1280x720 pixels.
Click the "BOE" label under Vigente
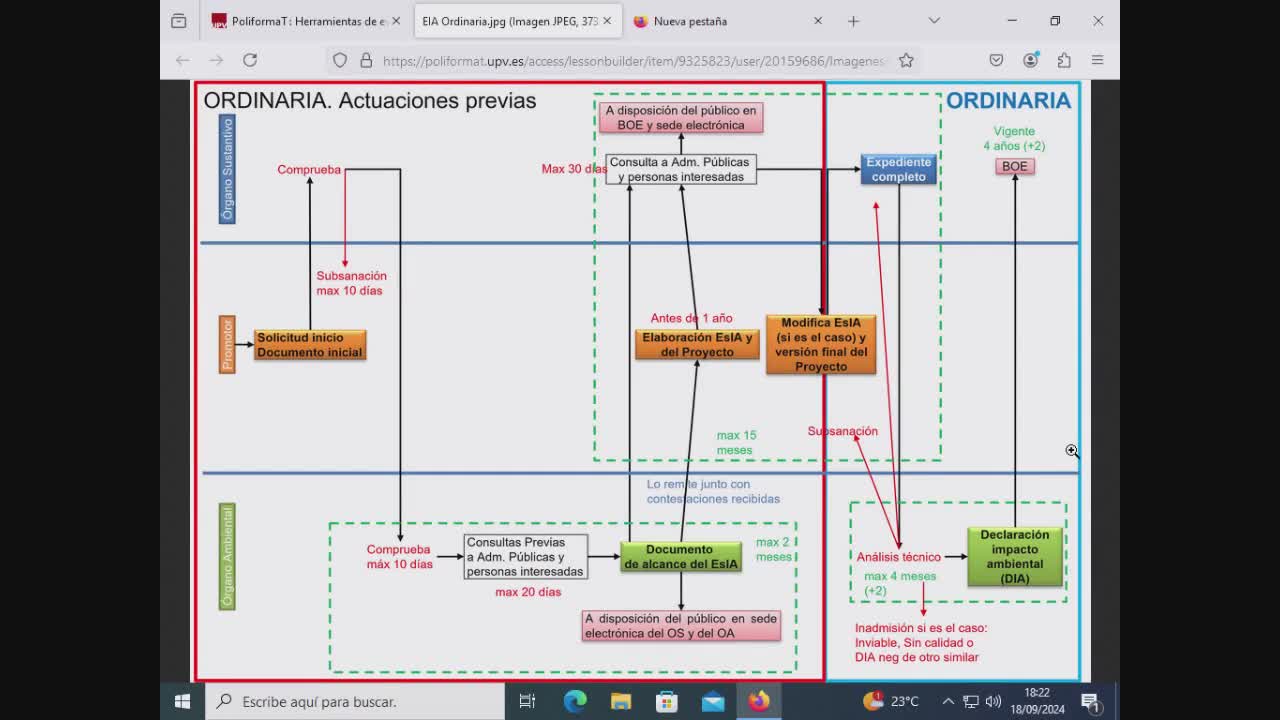tap(1014, 166)
